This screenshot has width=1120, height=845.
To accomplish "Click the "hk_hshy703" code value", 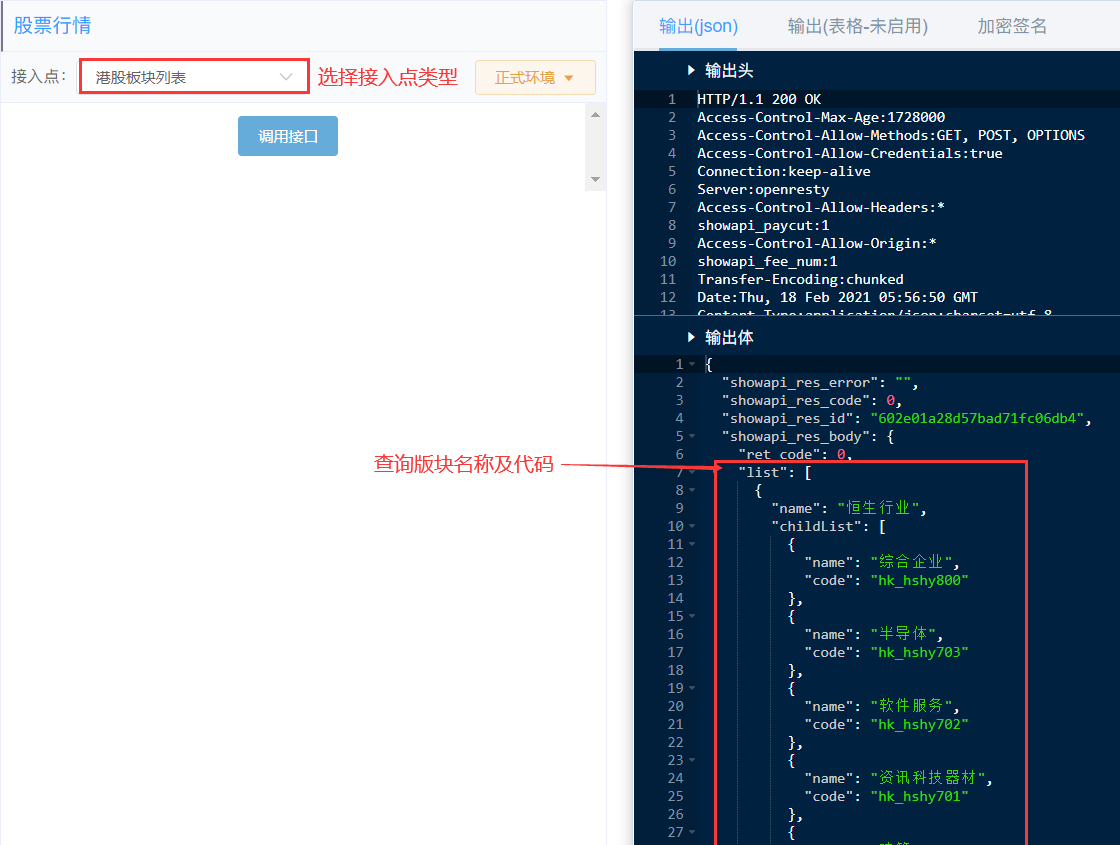I will pos(919,652).
